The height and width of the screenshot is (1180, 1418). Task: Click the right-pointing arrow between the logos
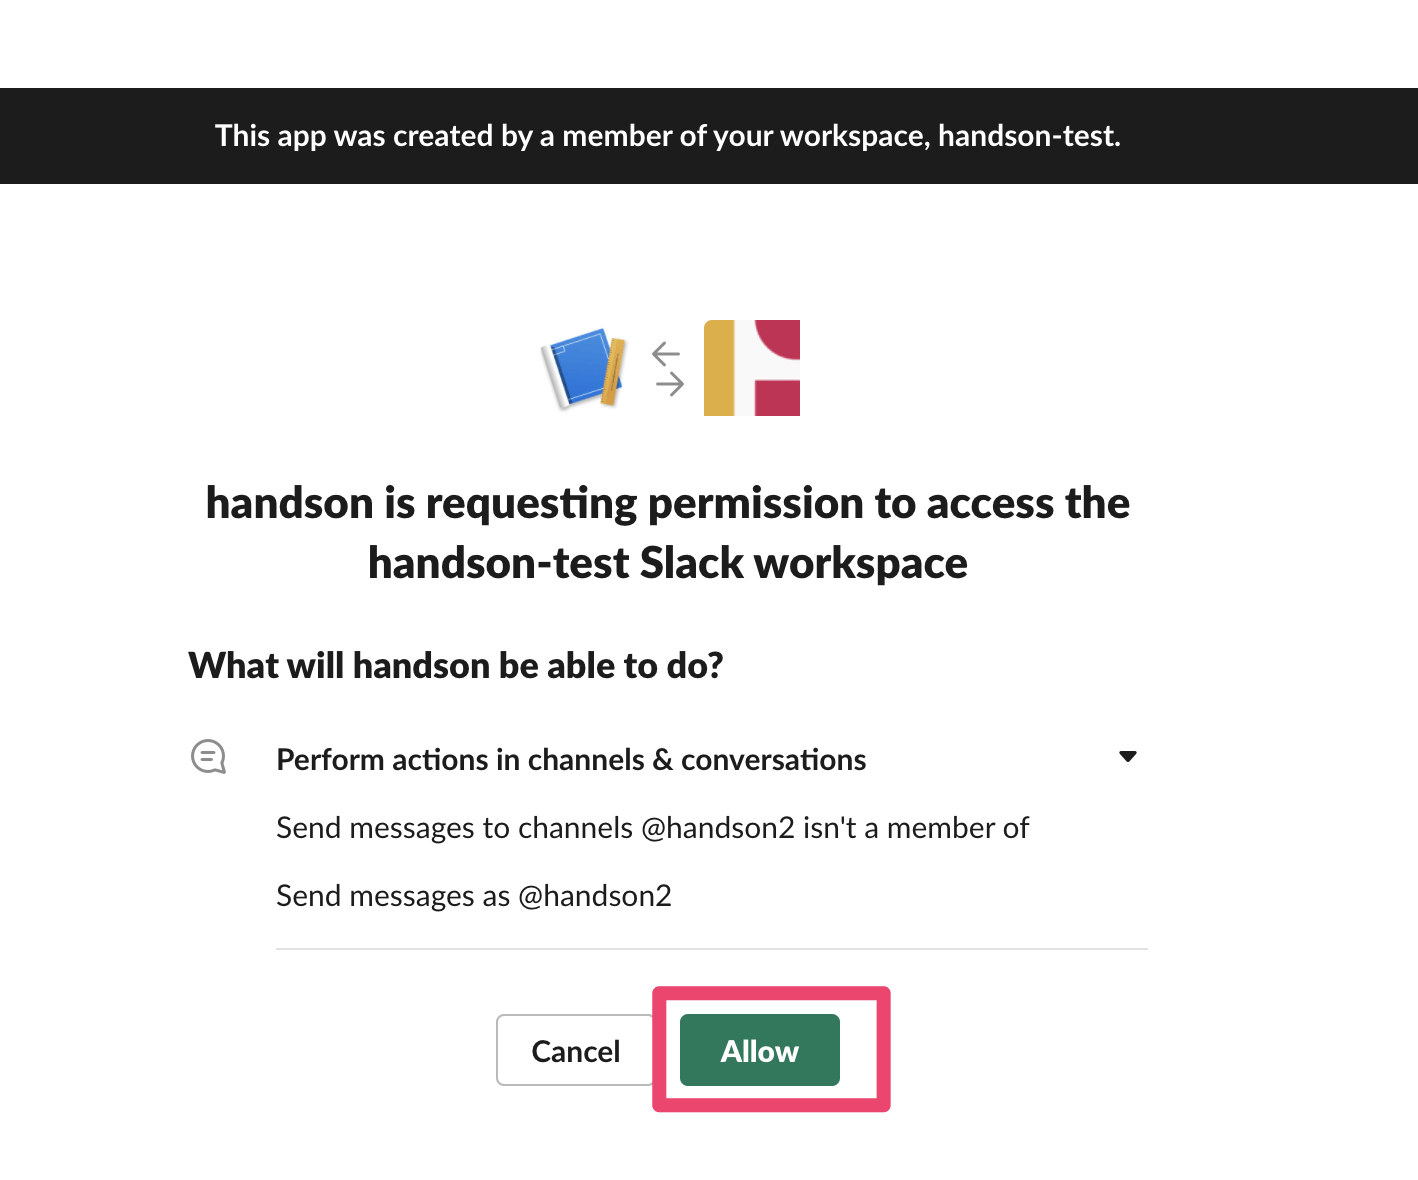[x=670, y=383]
